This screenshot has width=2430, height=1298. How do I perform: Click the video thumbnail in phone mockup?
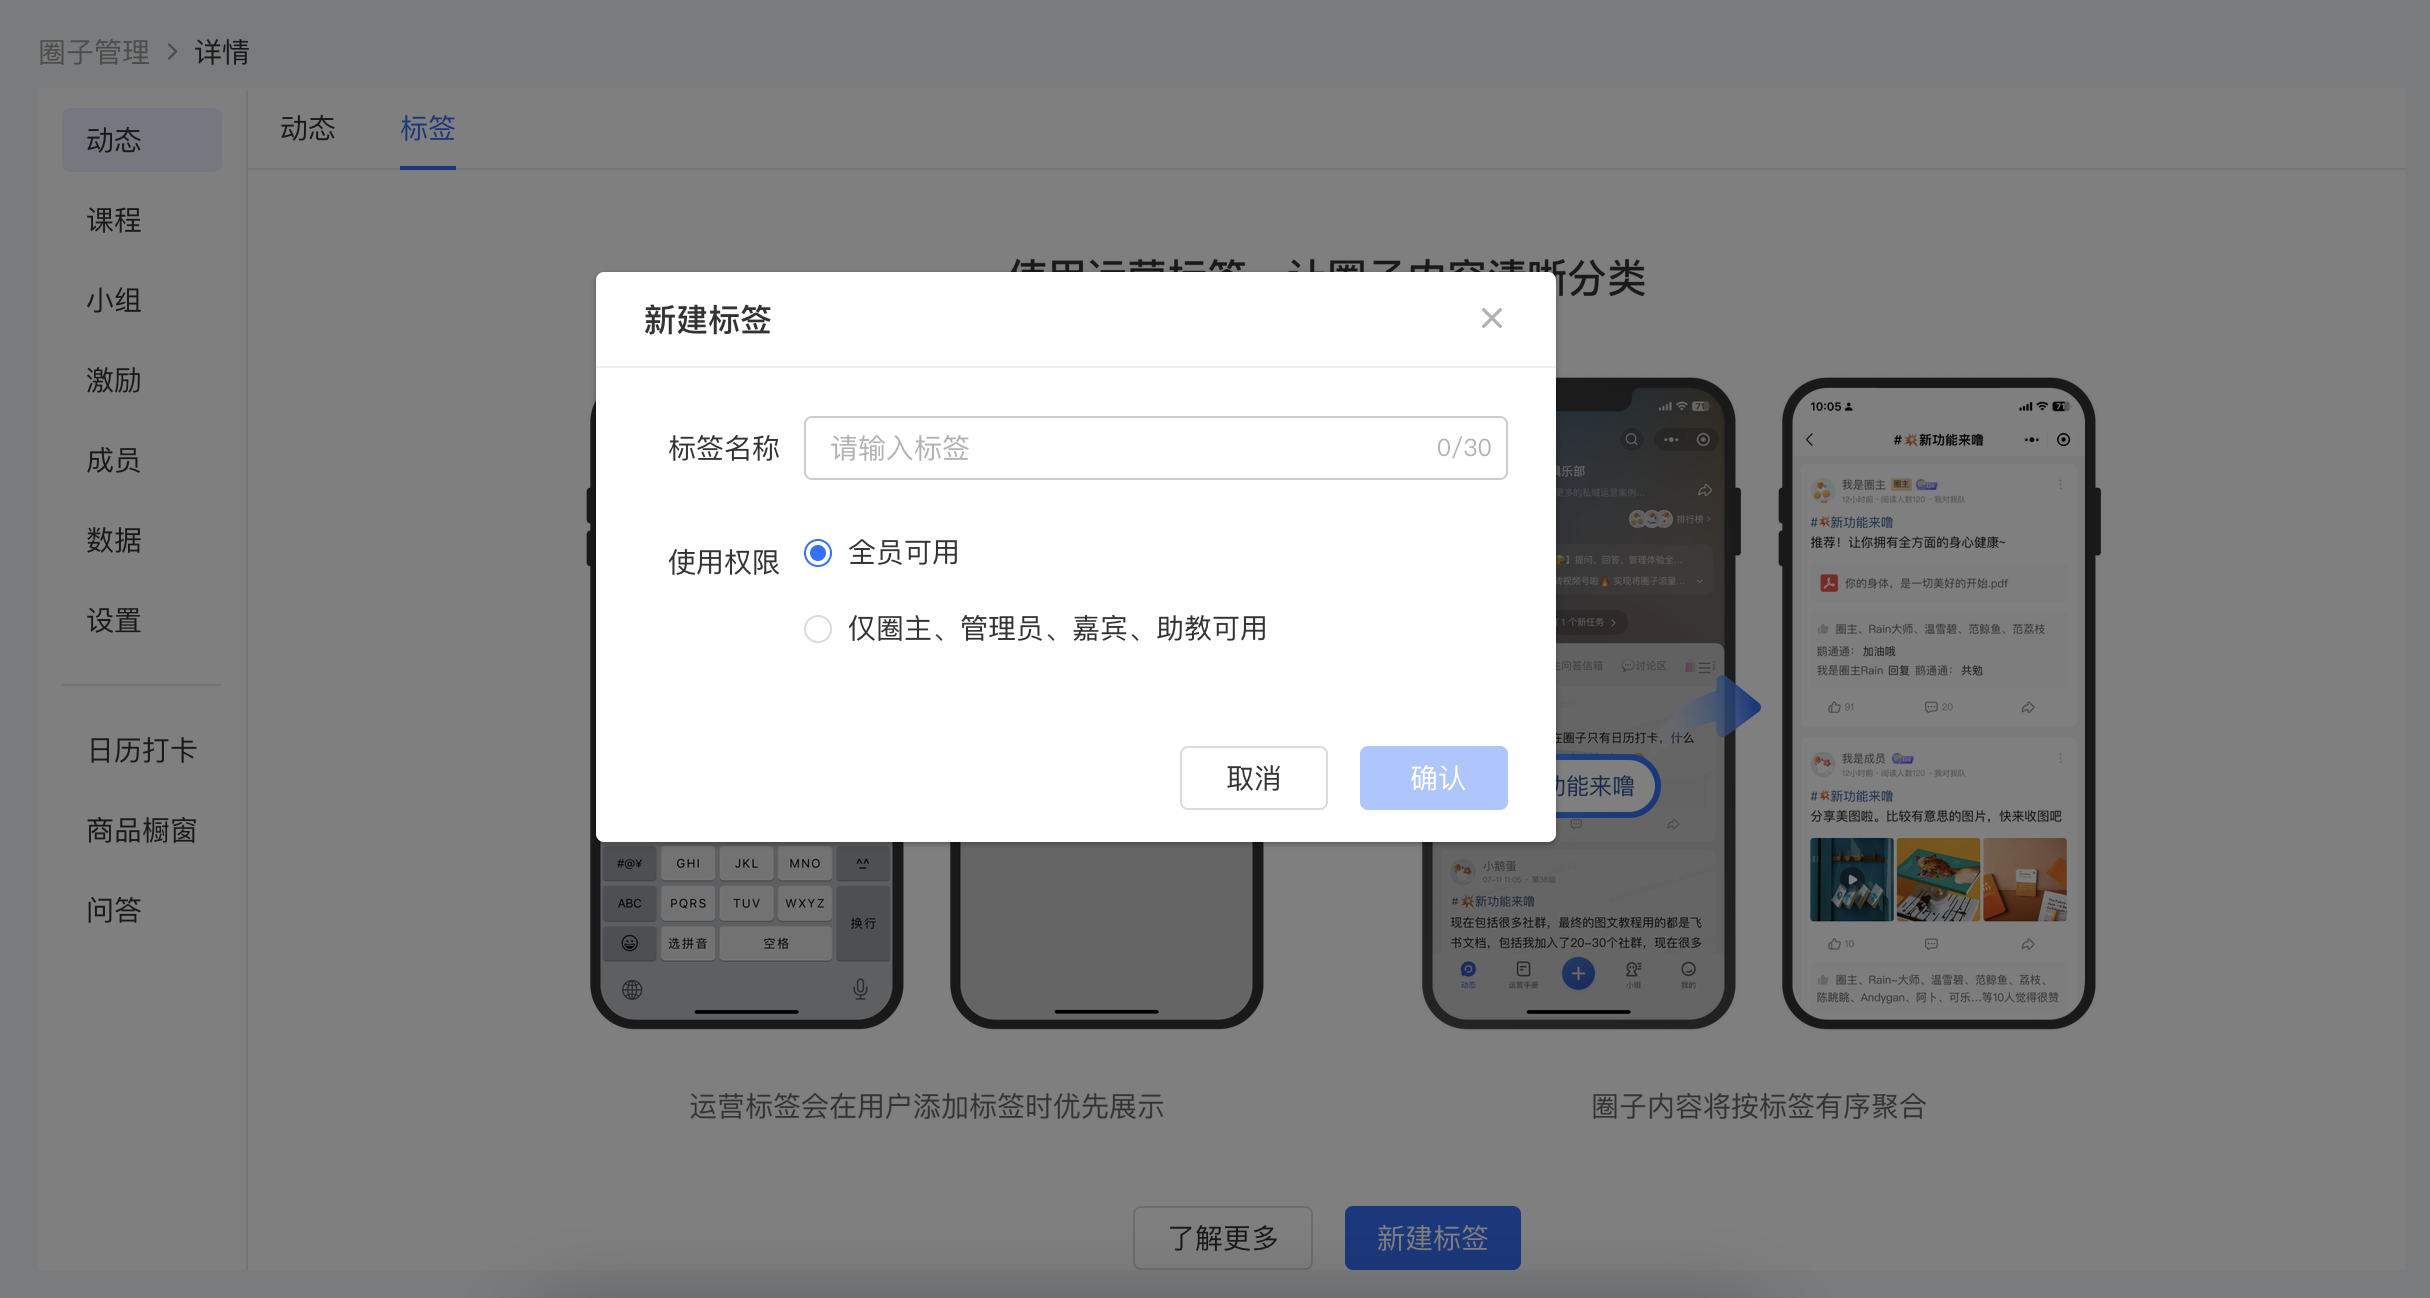click(x=1851, y=880)
